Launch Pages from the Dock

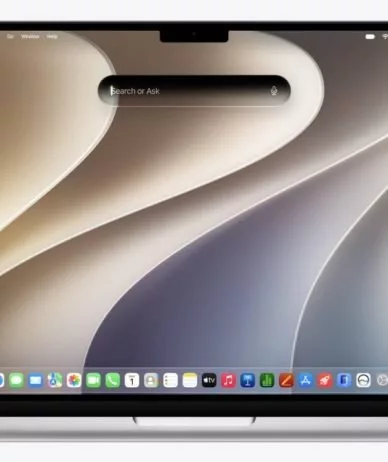(x=286, y=380)
